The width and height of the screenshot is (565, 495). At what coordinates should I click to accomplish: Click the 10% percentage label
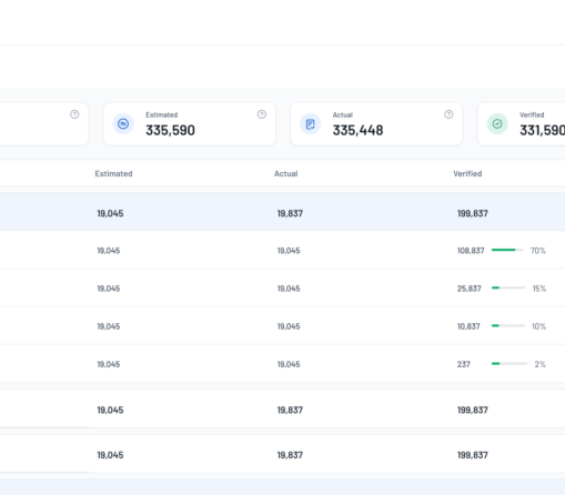click(x=539, y=326)
